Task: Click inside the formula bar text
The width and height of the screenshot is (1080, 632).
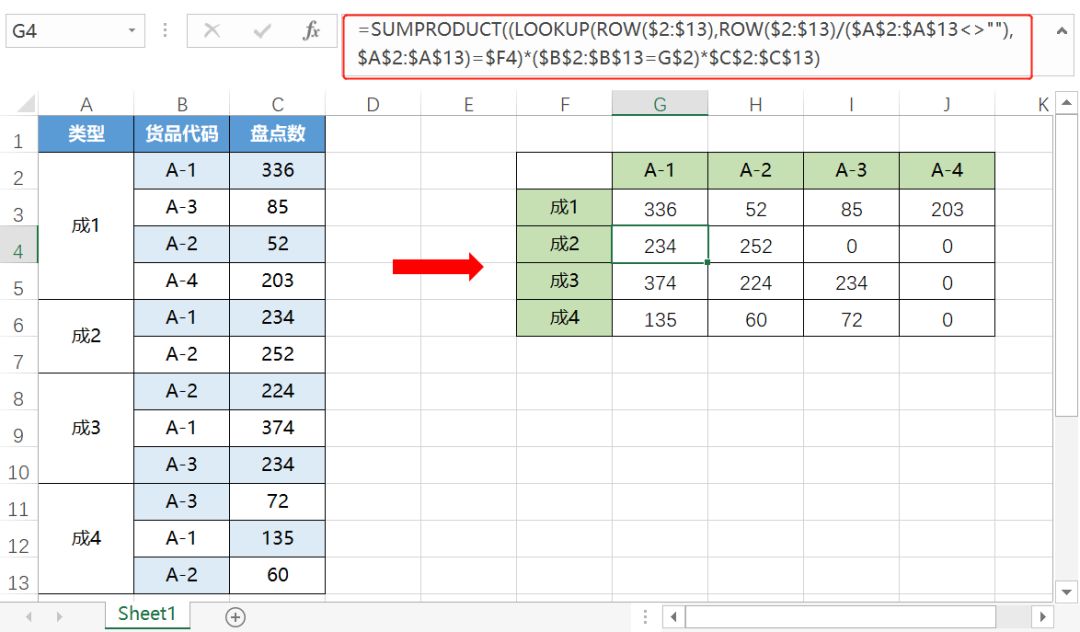Action: point(687,45)
